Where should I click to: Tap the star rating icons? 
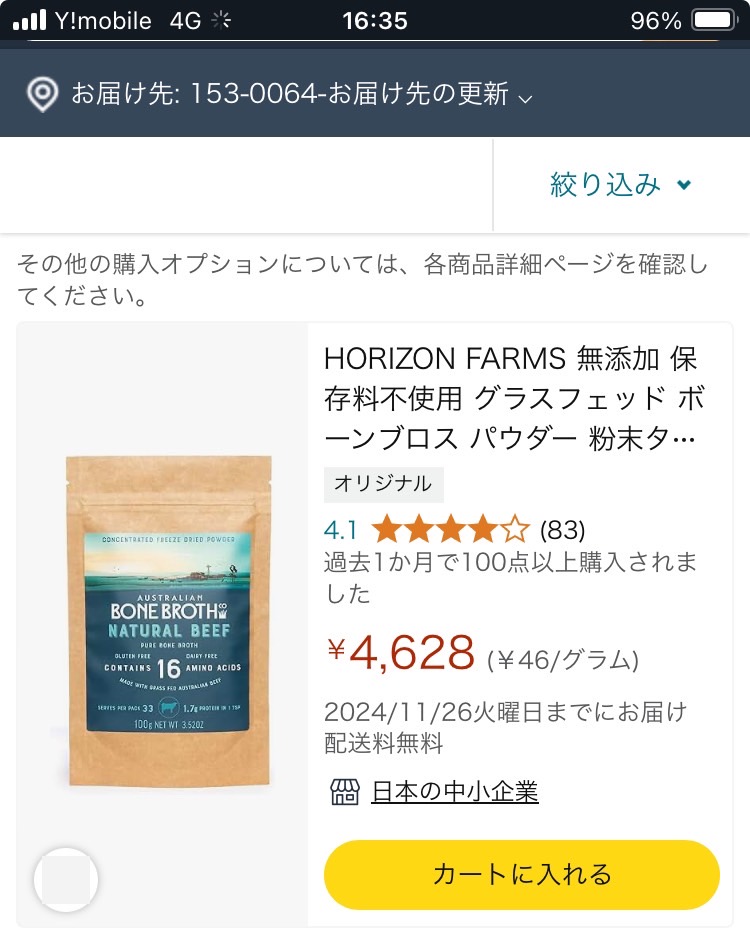tap(451, 530)
